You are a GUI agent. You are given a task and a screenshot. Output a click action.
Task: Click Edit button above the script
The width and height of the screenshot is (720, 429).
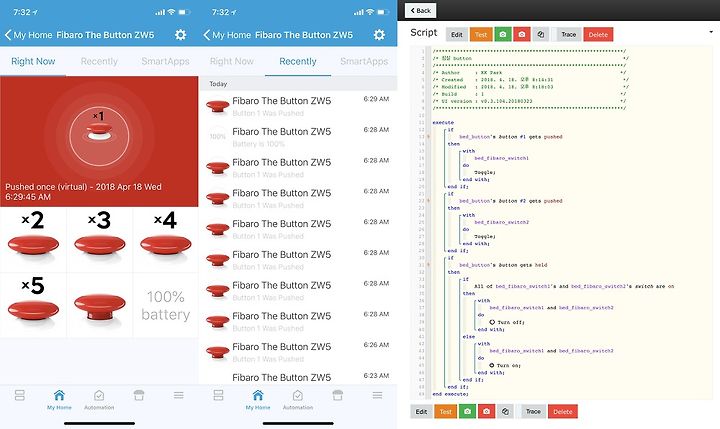(457, 34)
